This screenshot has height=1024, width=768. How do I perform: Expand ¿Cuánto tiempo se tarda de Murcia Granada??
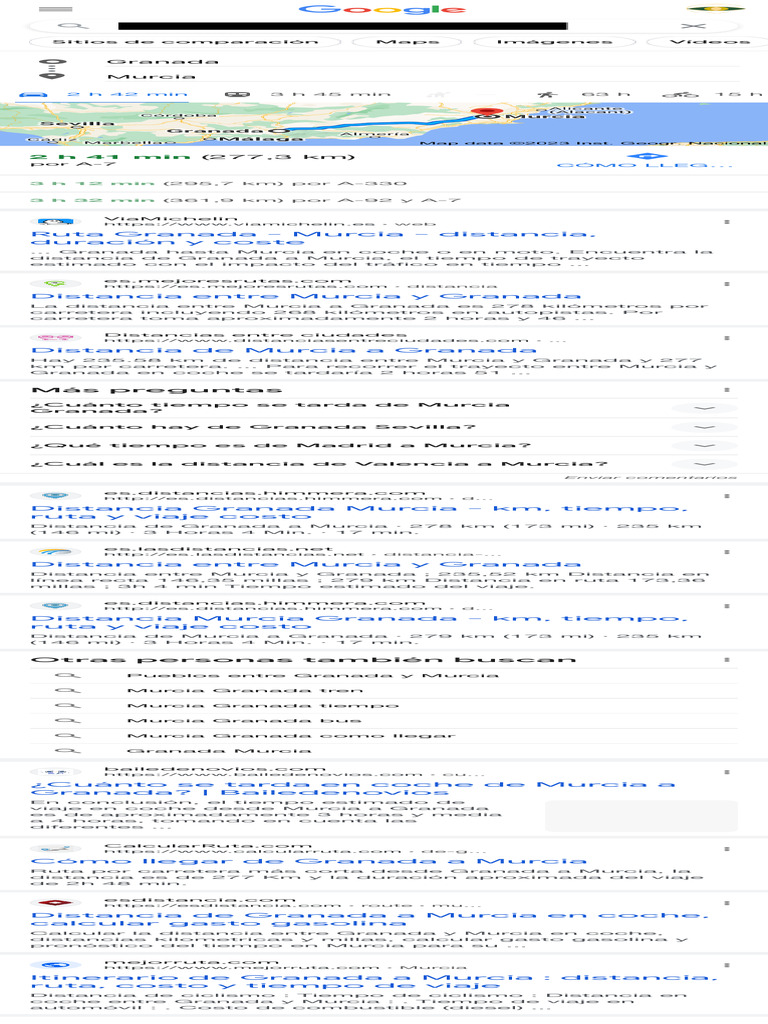coord(384,408)
